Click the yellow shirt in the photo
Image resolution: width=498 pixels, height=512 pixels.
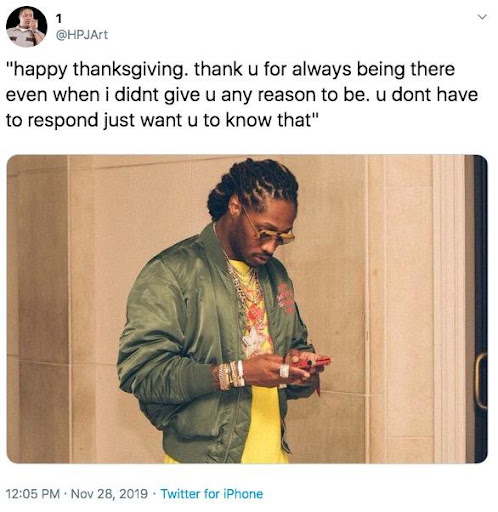click(263, 425)
